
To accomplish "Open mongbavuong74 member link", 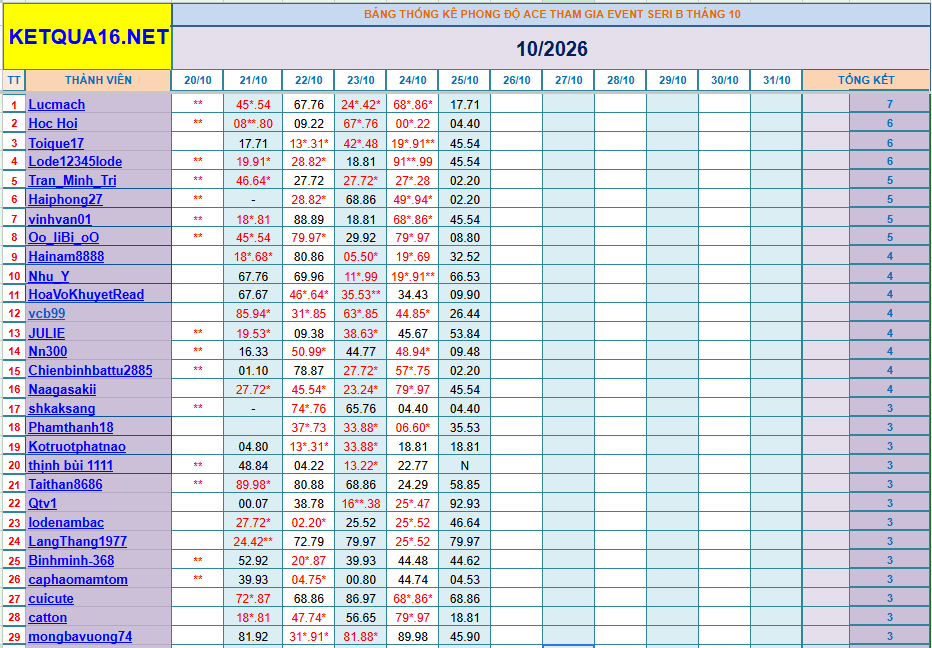I will click(80, 637).
